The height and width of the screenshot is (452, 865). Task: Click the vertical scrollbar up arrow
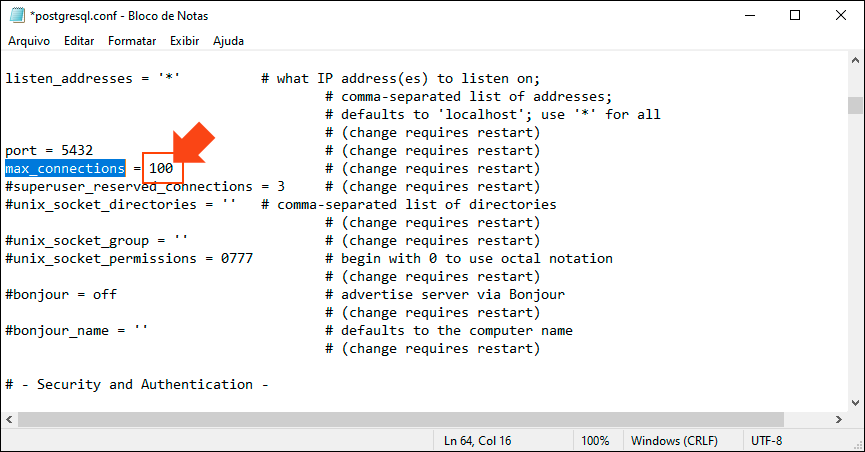coord(855,67)
